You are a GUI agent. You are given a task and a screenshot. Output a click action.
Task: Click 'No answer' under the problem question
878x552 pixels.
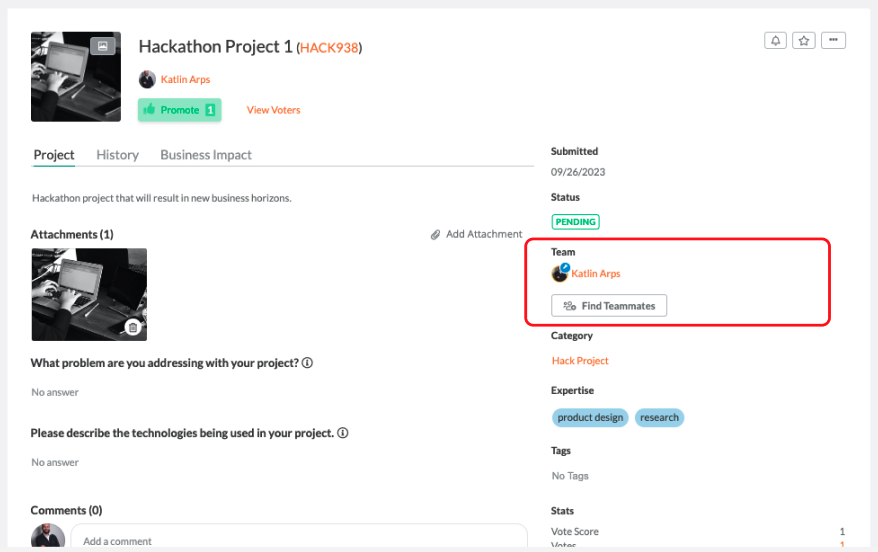(x=55, y=392)
